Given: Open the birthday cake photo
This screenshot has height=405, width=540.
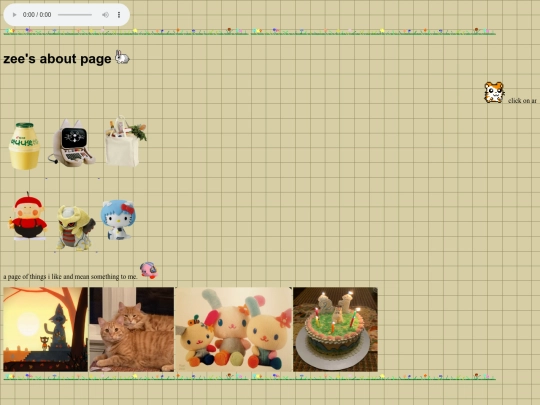Looking at the screenshot, I should (335, 329).
